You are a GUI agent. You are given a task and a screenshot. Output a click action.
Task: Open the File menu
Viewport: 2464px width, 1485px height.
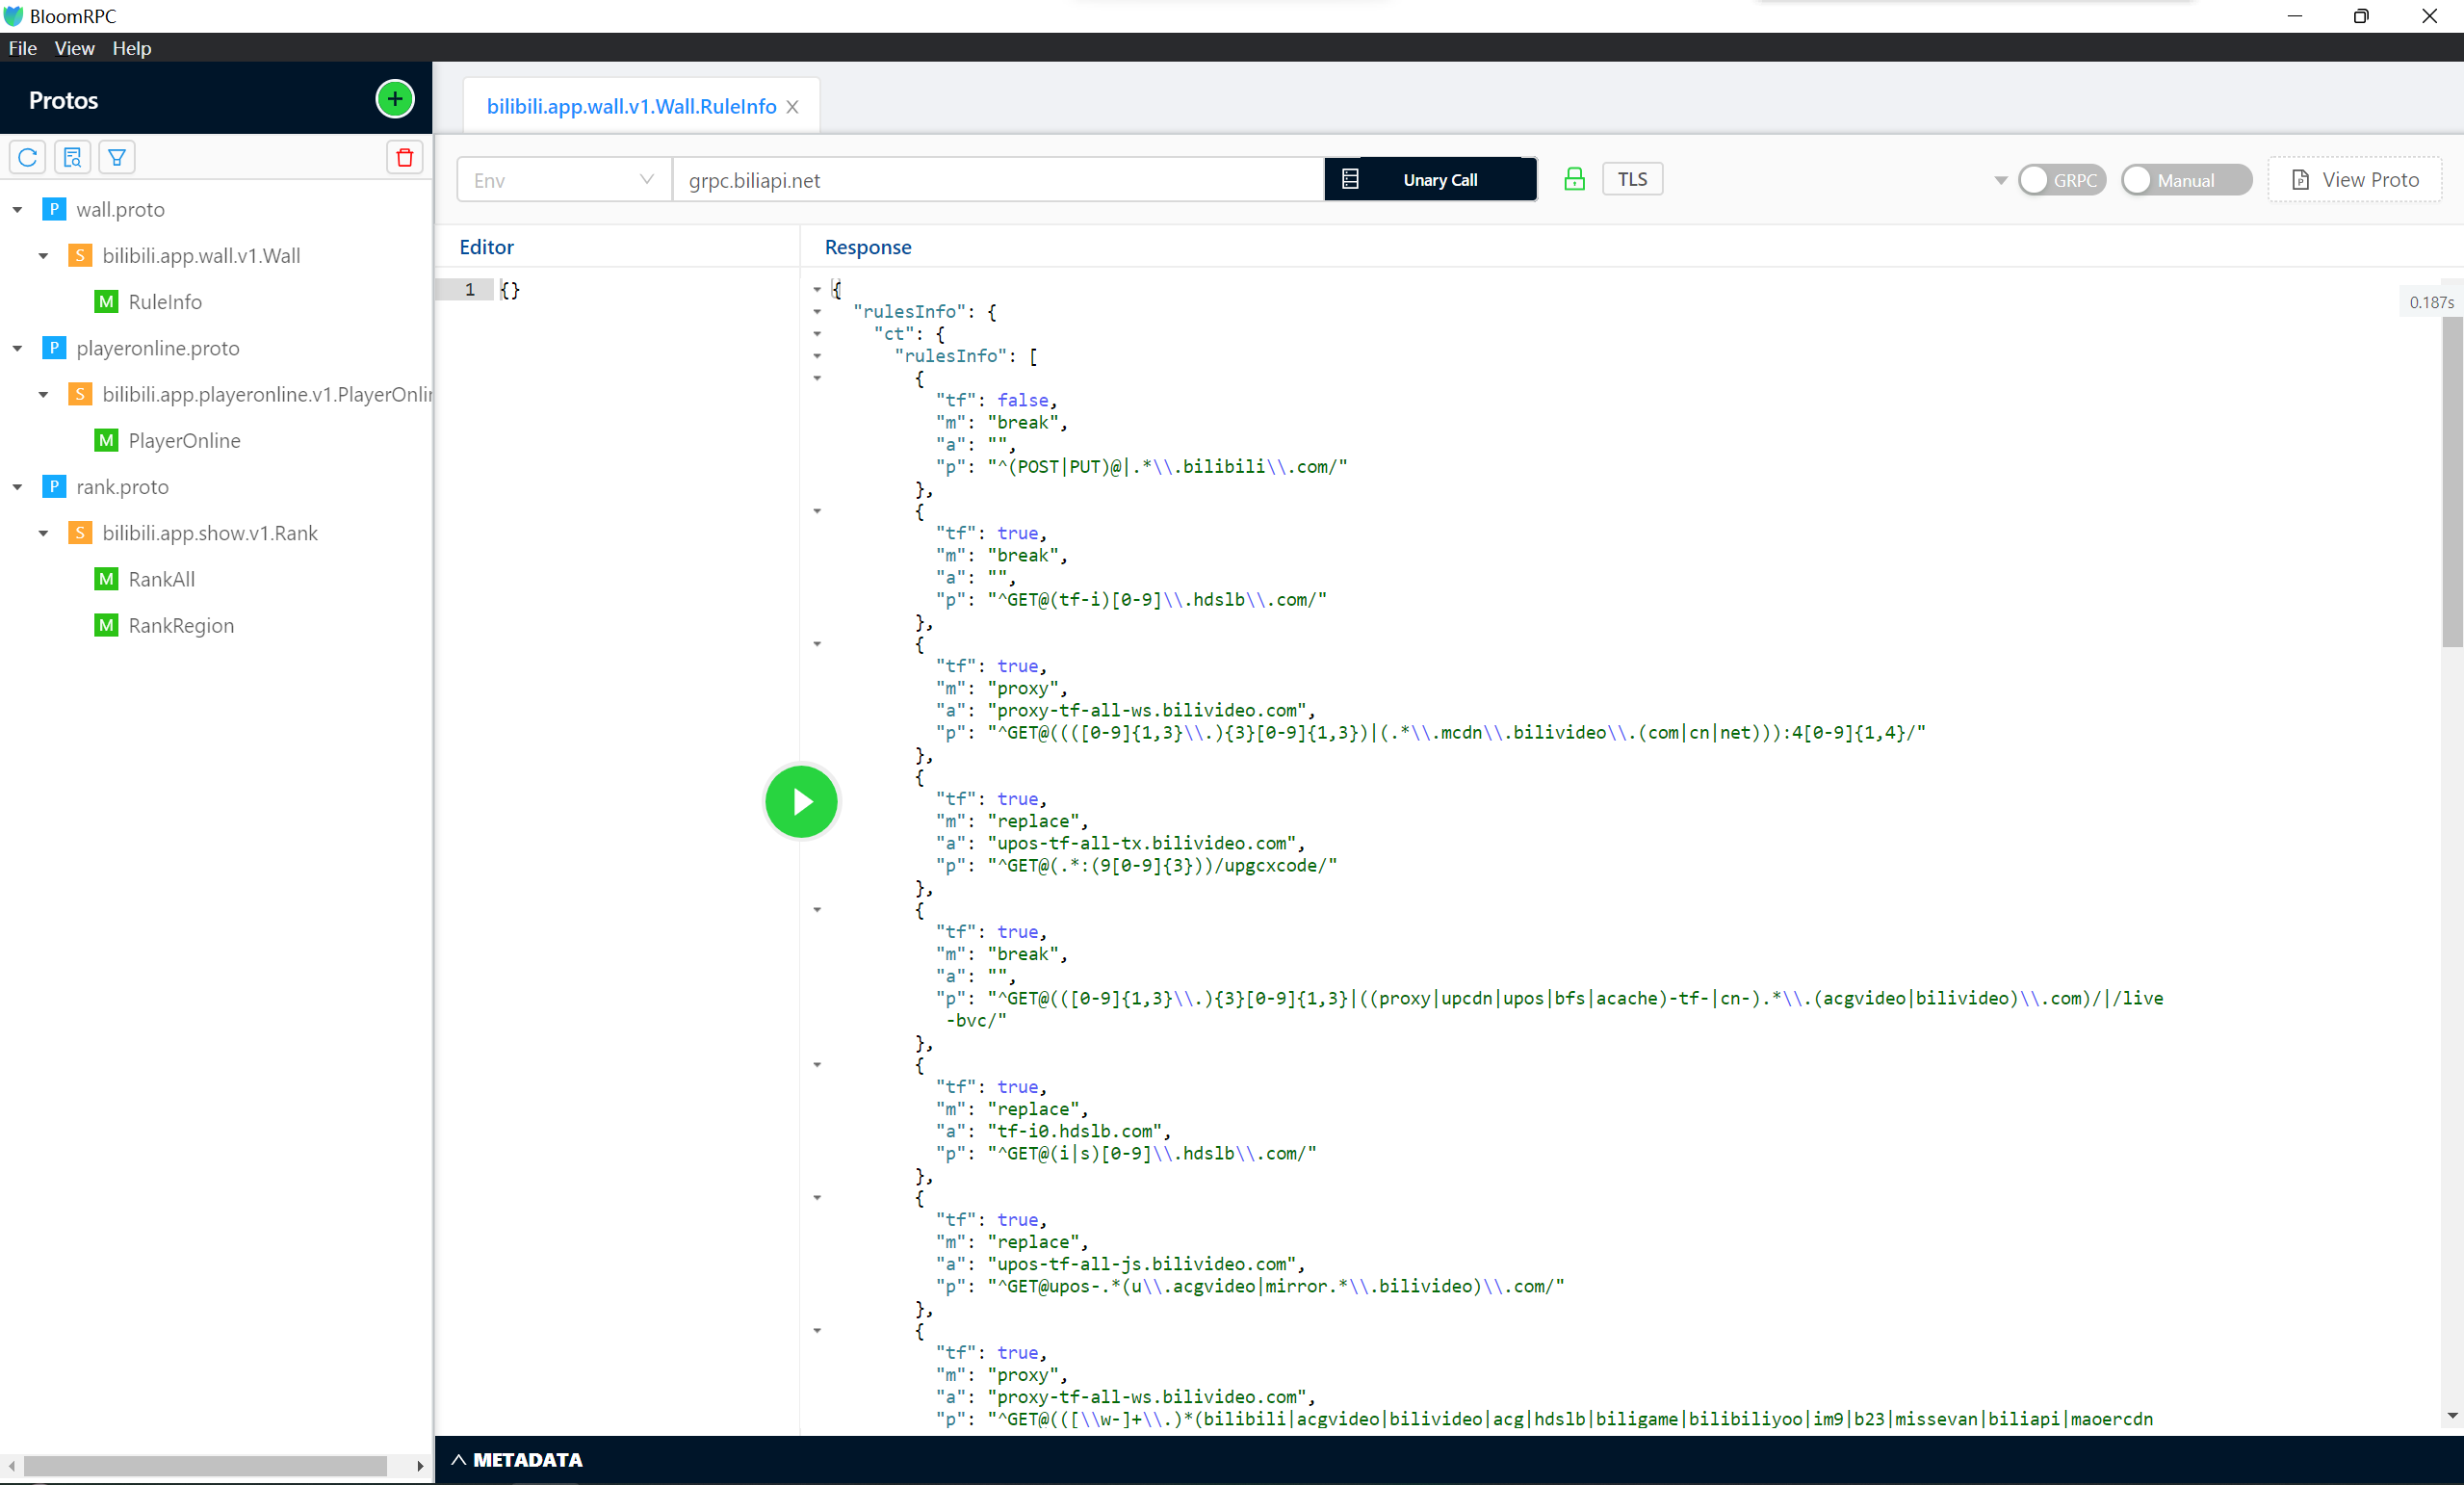click(x=22, y=47)
